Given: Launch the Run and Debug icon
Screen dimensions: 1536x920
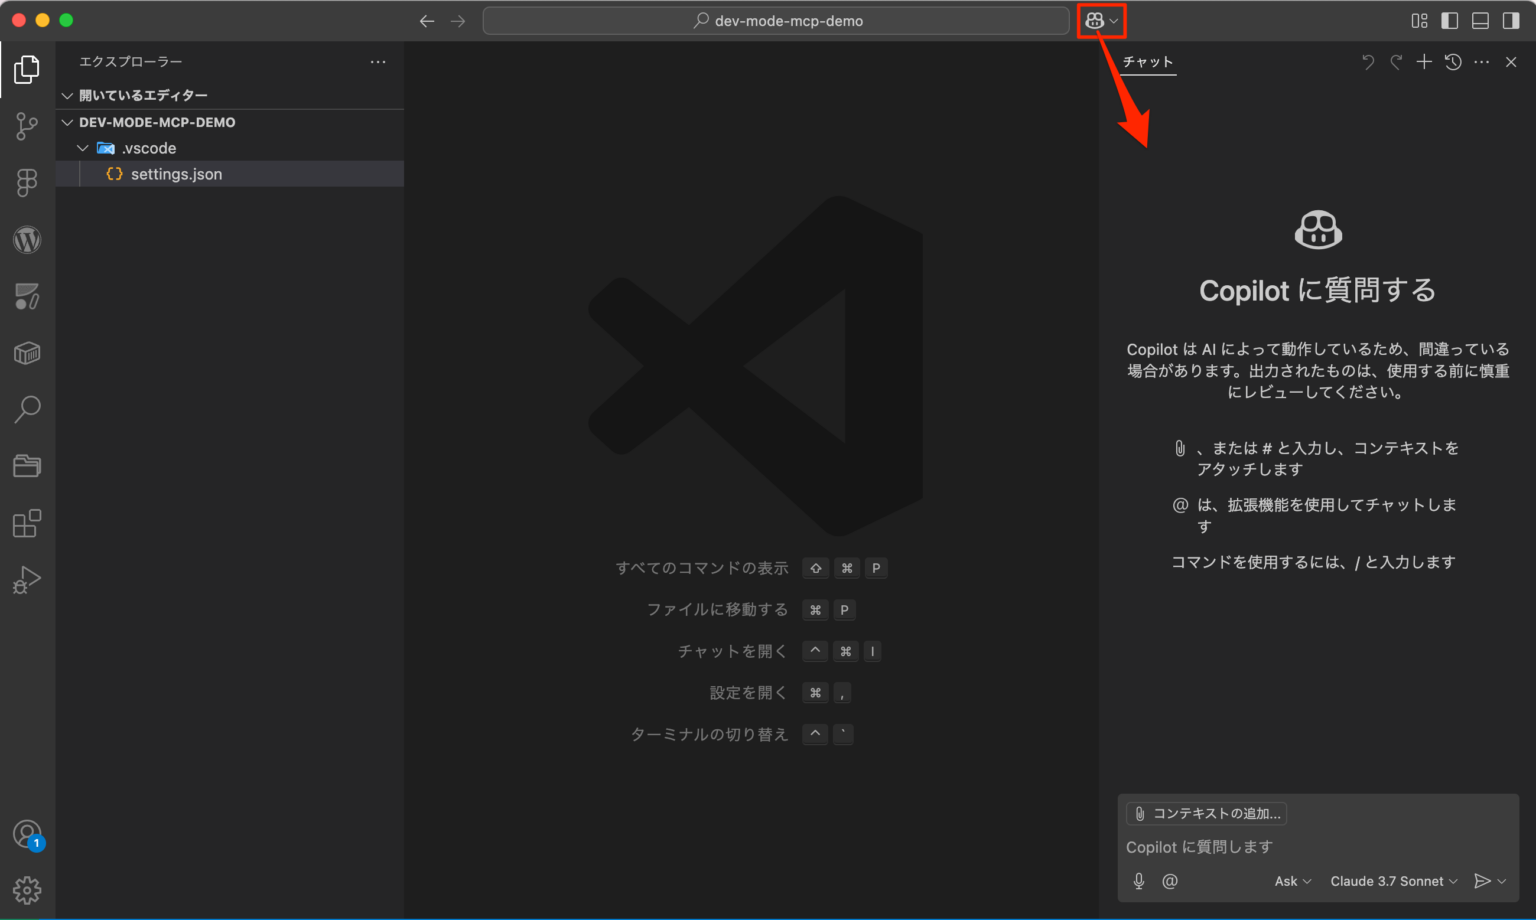Looking at the screenshot, I should point(27,580).
